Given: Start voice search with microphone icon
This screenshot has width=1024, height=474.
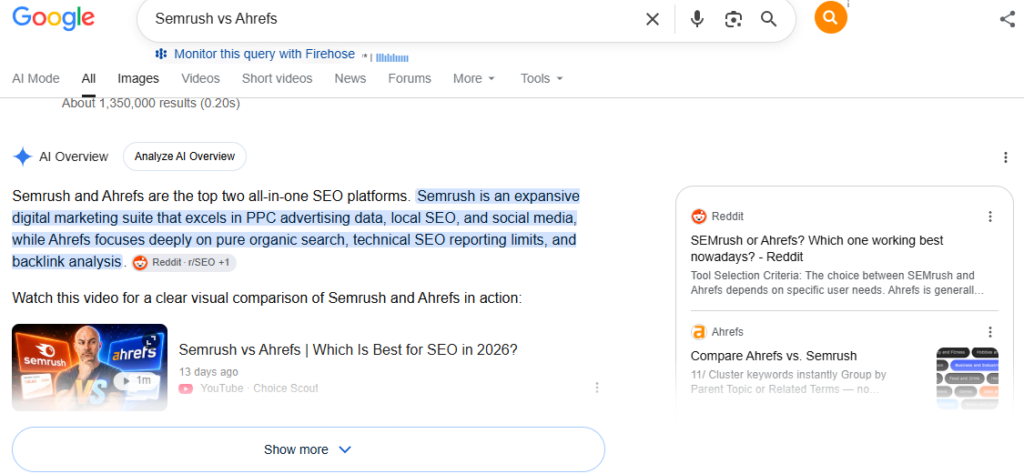Looking at the screenshot, I should coord(697,20).
